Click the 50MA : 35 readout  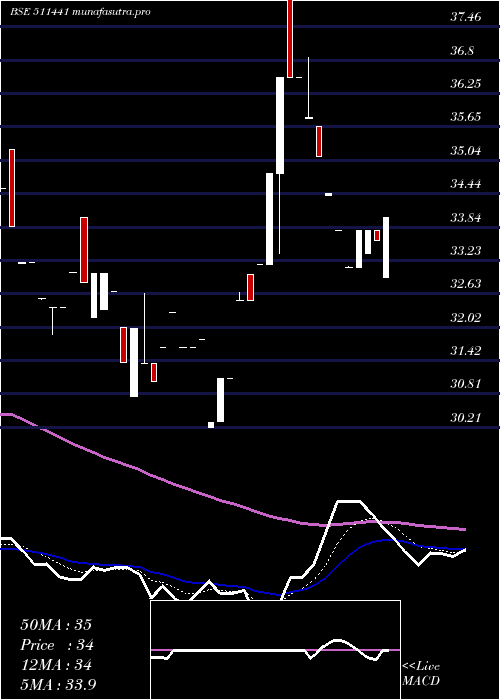click(x=56, y=625)
